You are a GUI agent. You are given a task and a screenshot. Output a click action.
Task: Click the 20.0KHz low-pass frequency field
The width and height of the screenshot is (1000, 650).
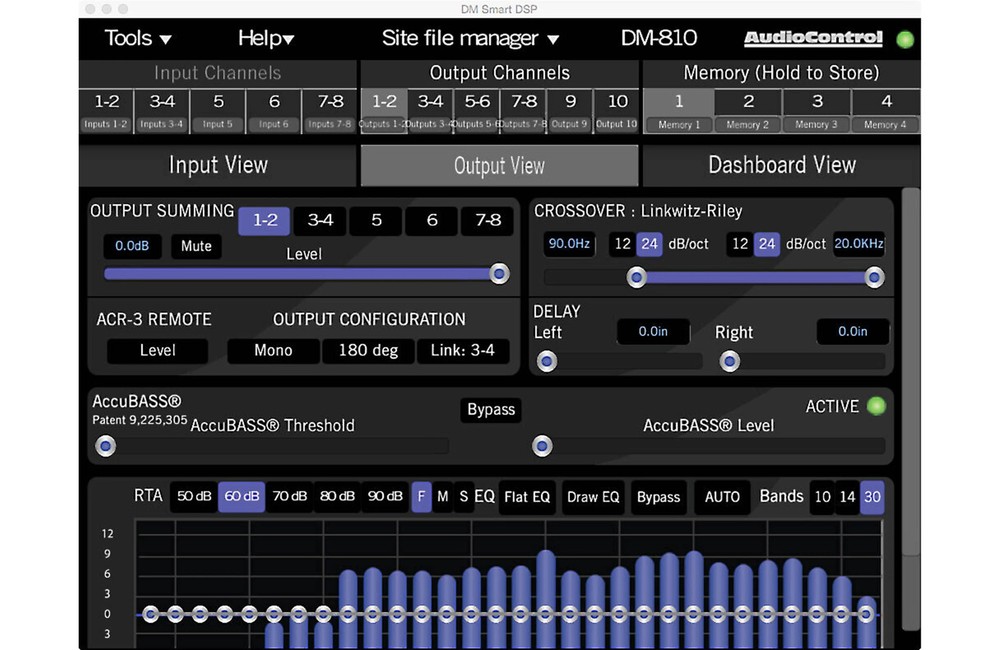click(858, 244)
